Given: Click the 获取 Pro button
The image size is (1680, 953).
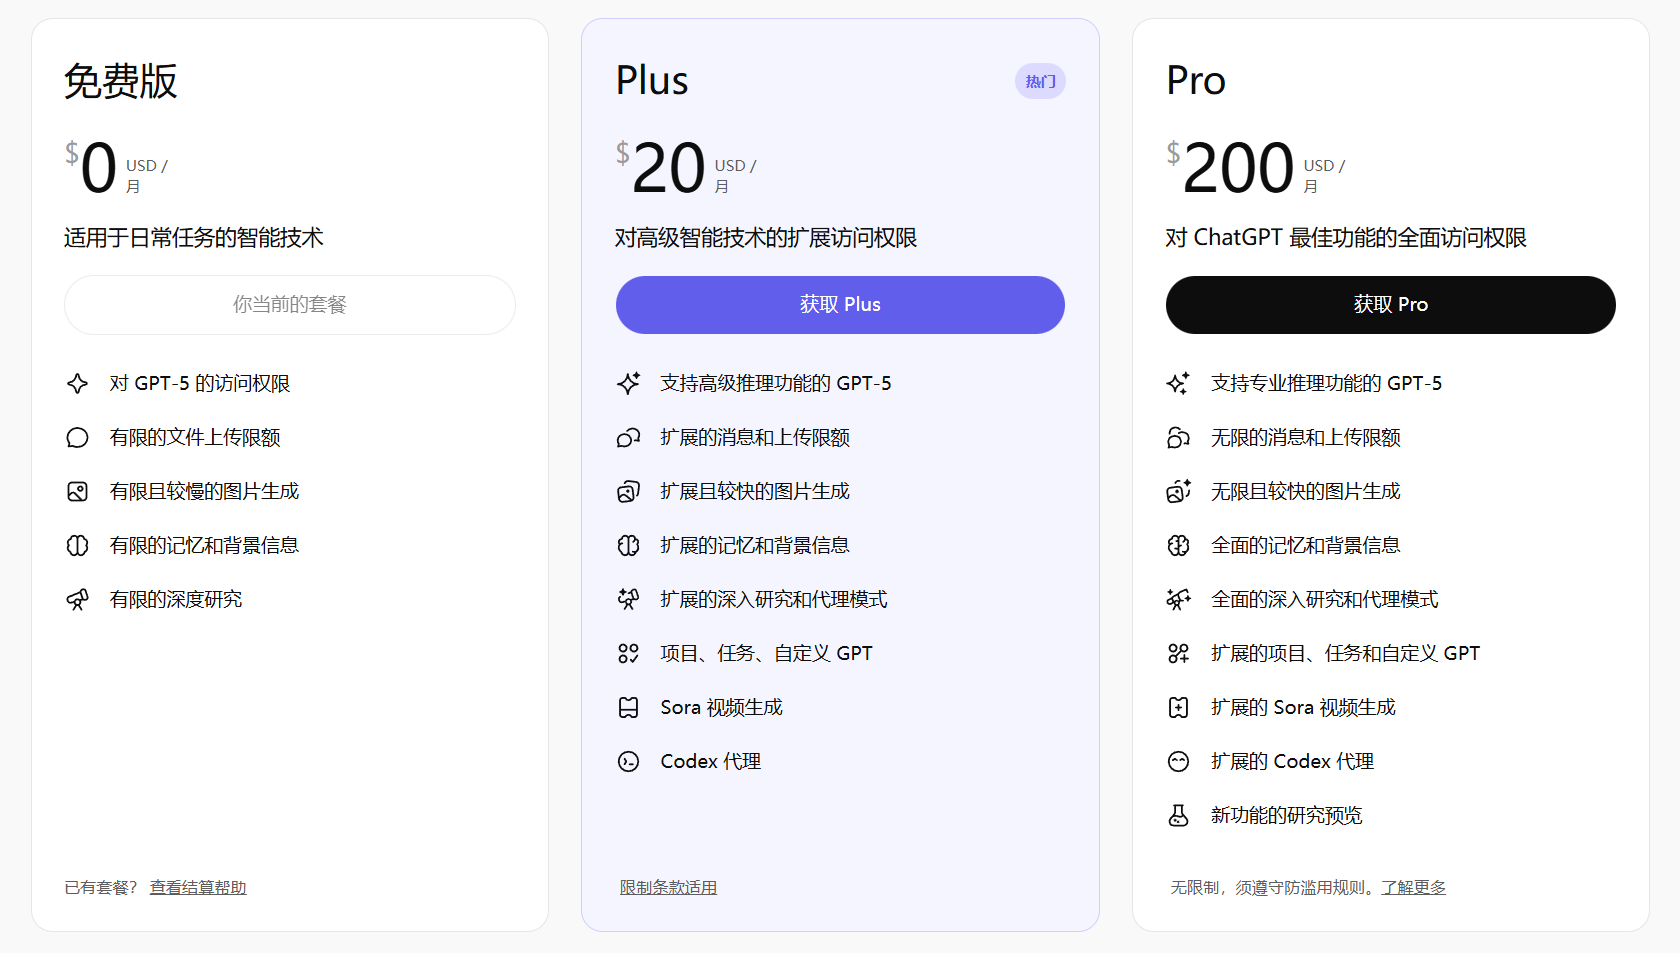Looking at the screenshot, I should 1390,305.
